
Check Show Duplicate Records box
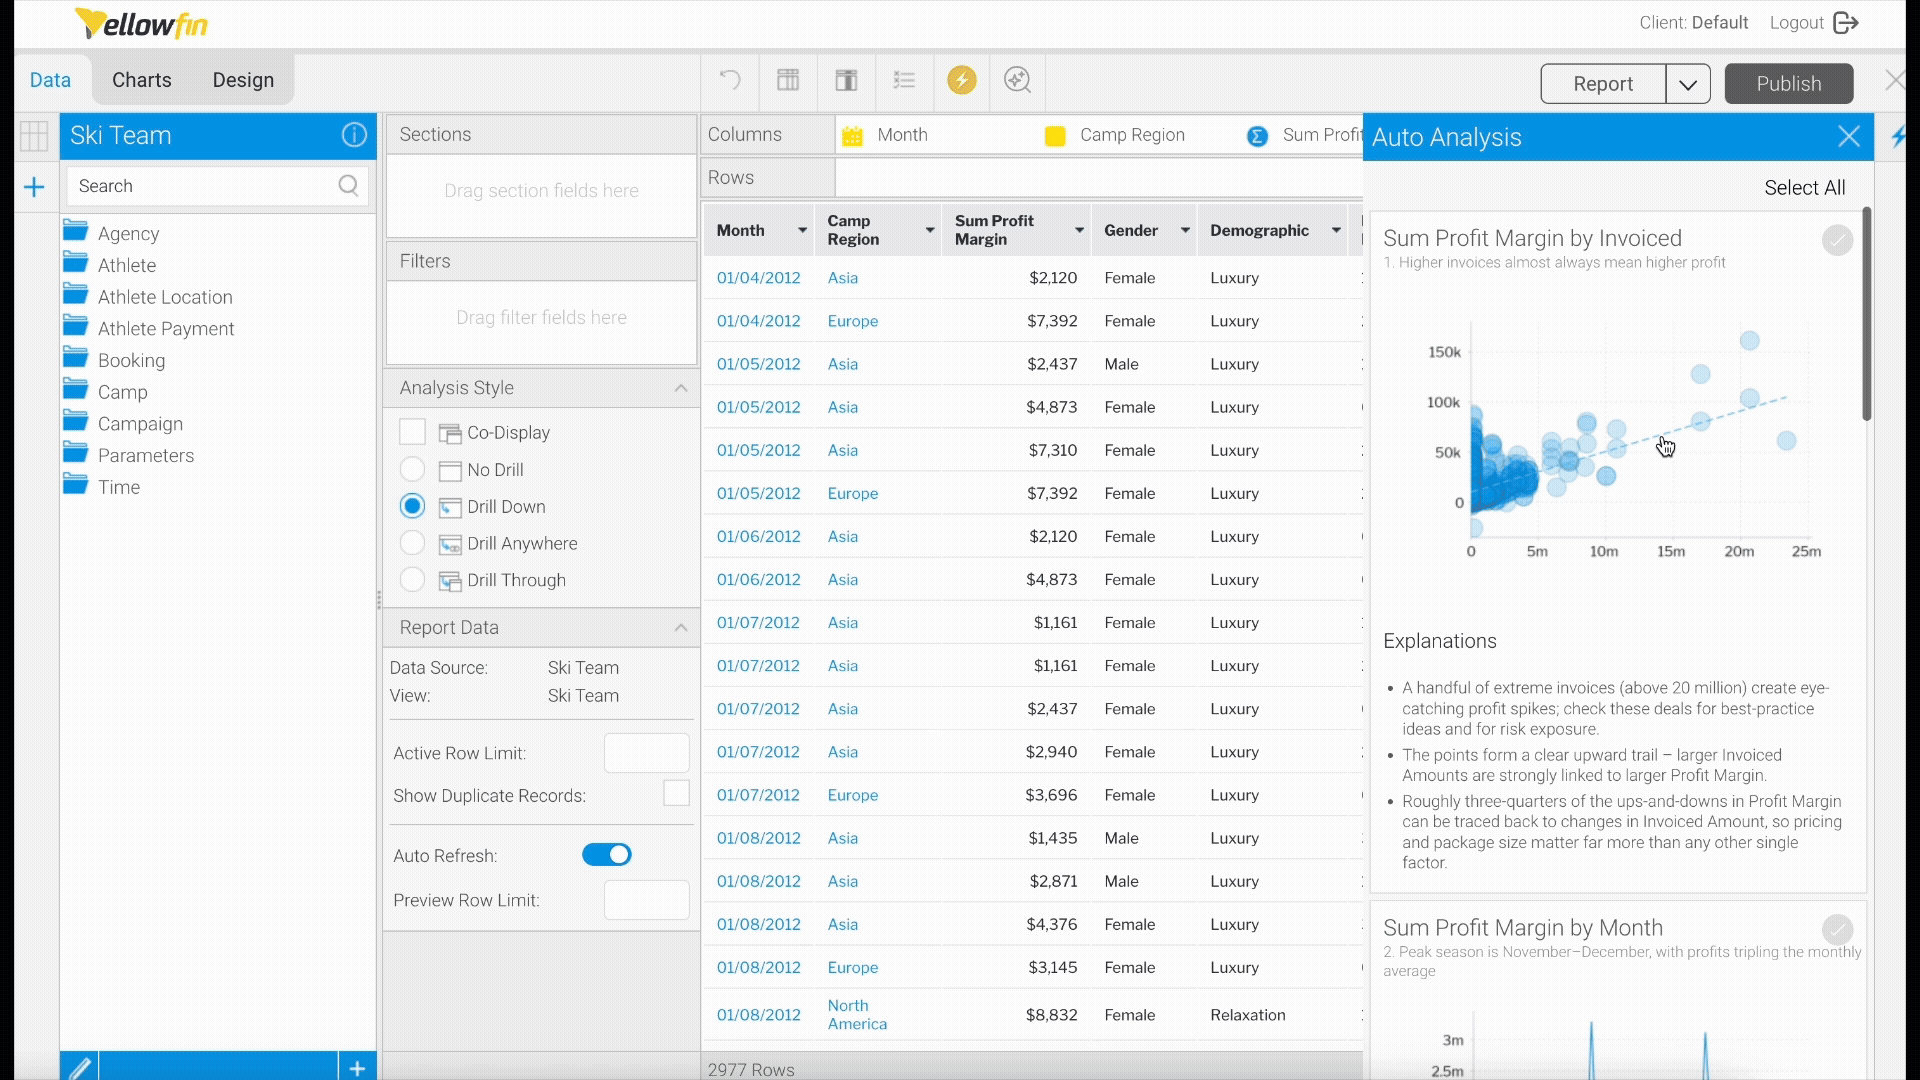pyautogui.click(x=676, y=794)
